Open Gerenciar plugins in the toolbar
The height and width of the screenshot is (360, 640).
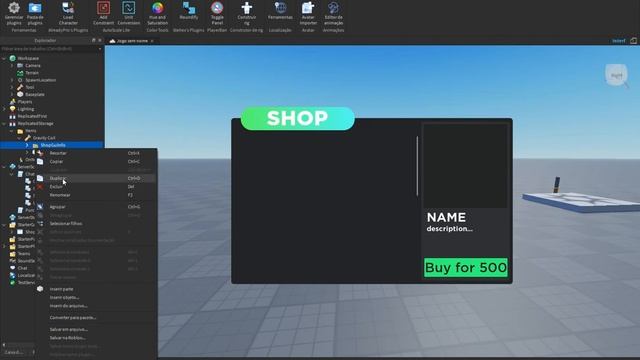tap(14, 13)
